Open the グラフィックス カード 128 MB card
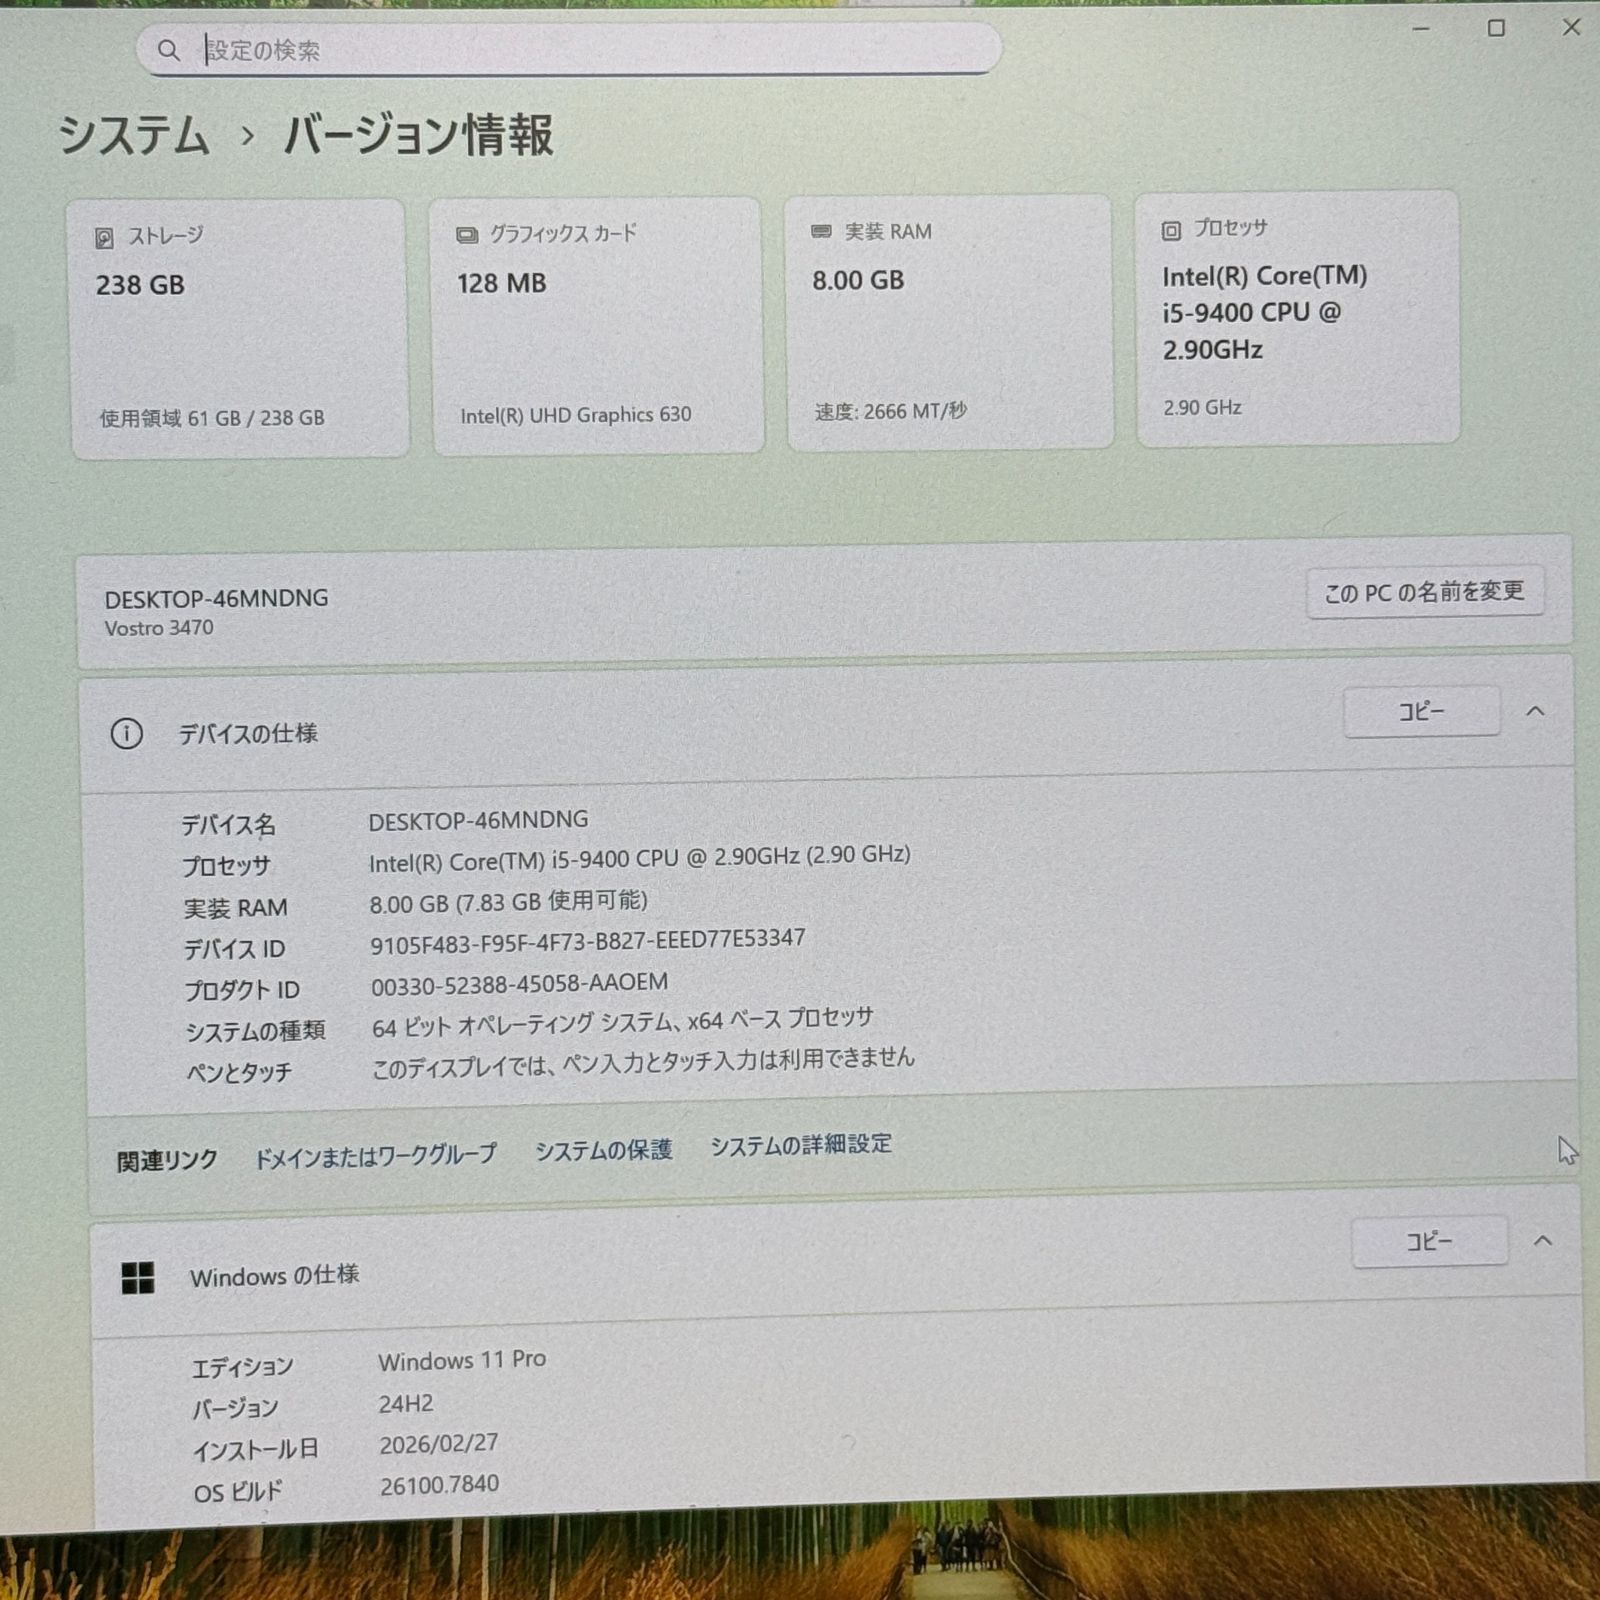 [598, 325]
